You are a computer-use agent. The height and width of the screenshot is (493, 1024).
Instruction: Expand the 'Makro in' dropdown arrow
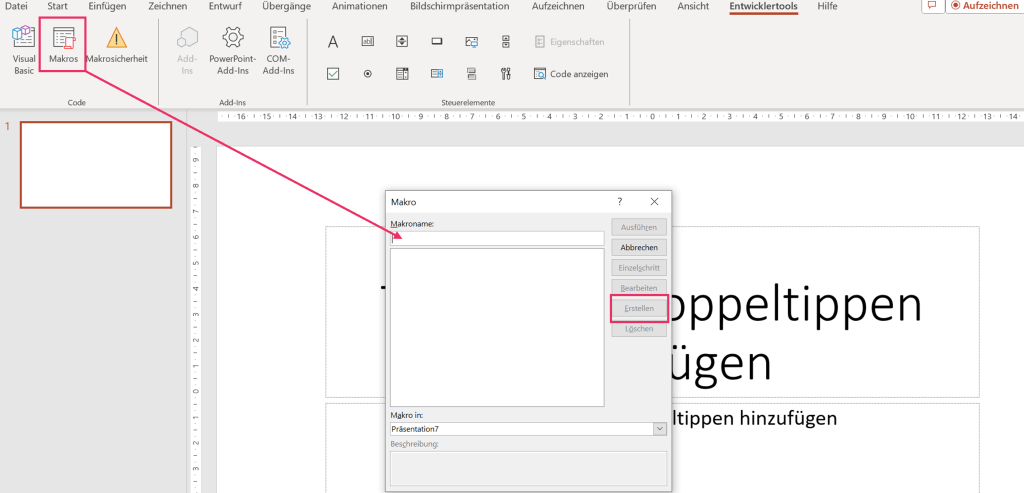coord(660,429)
